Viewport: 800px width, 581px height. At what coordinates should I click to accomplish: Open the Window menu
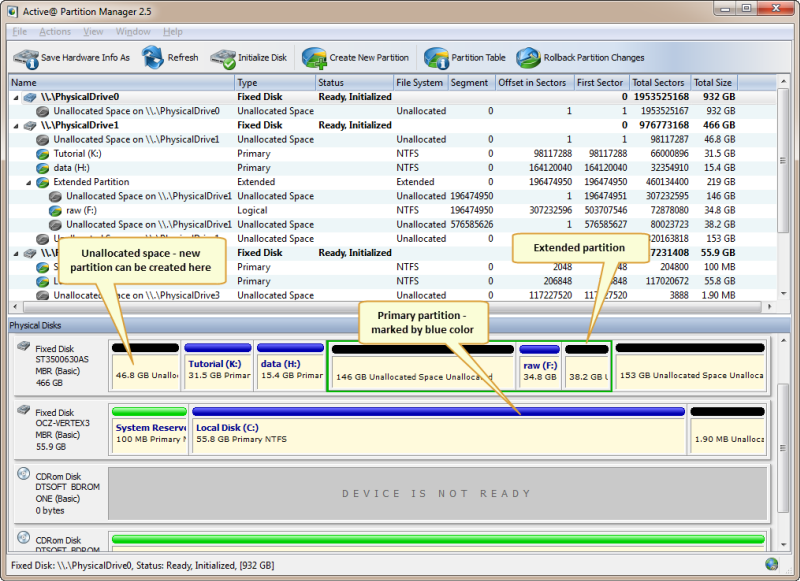click(133, 31)
